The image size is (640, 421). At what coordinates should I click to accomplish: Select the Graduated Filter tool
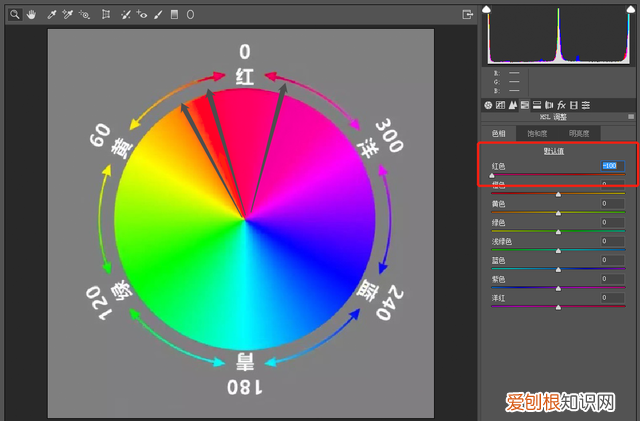pyautogui.click(x=174, y=15)
